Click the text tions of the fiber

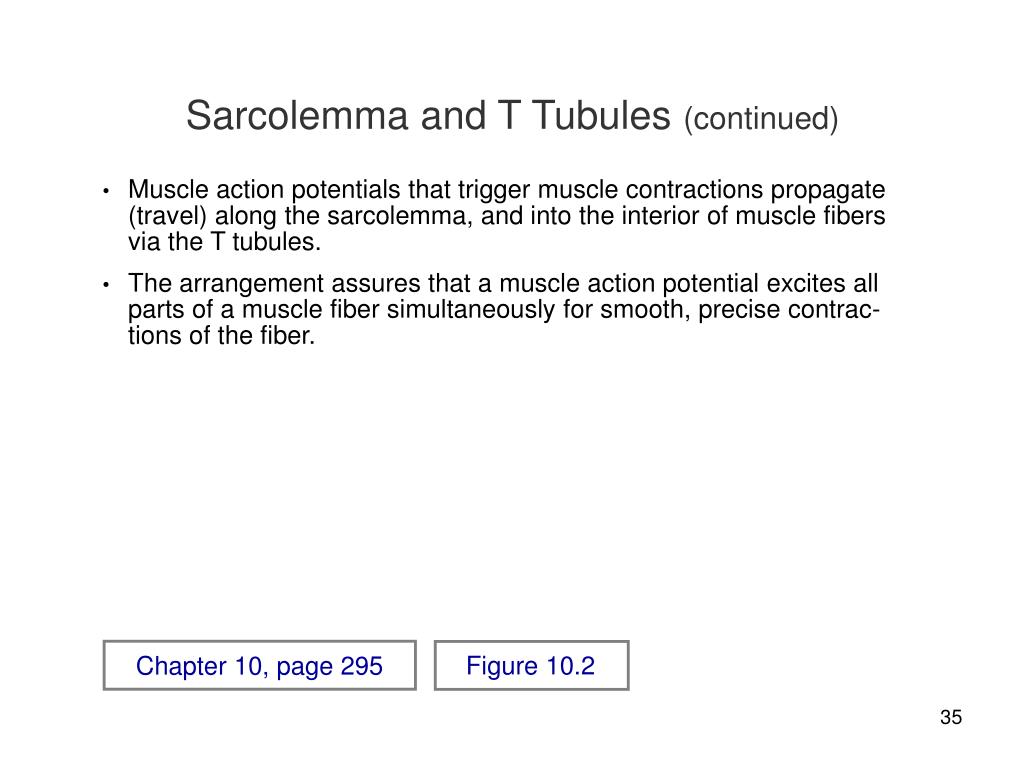pyautogui.click(x=221, y=336)
